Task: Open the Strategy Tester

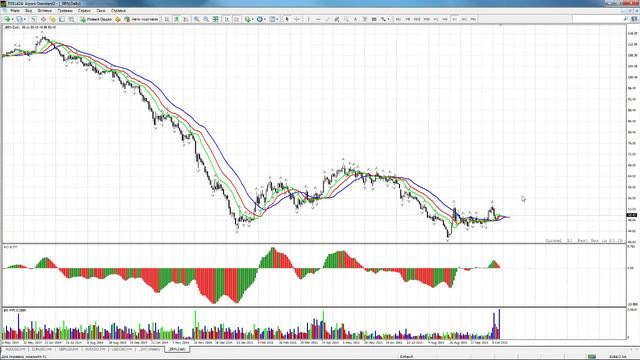Action: coord(71,19)
